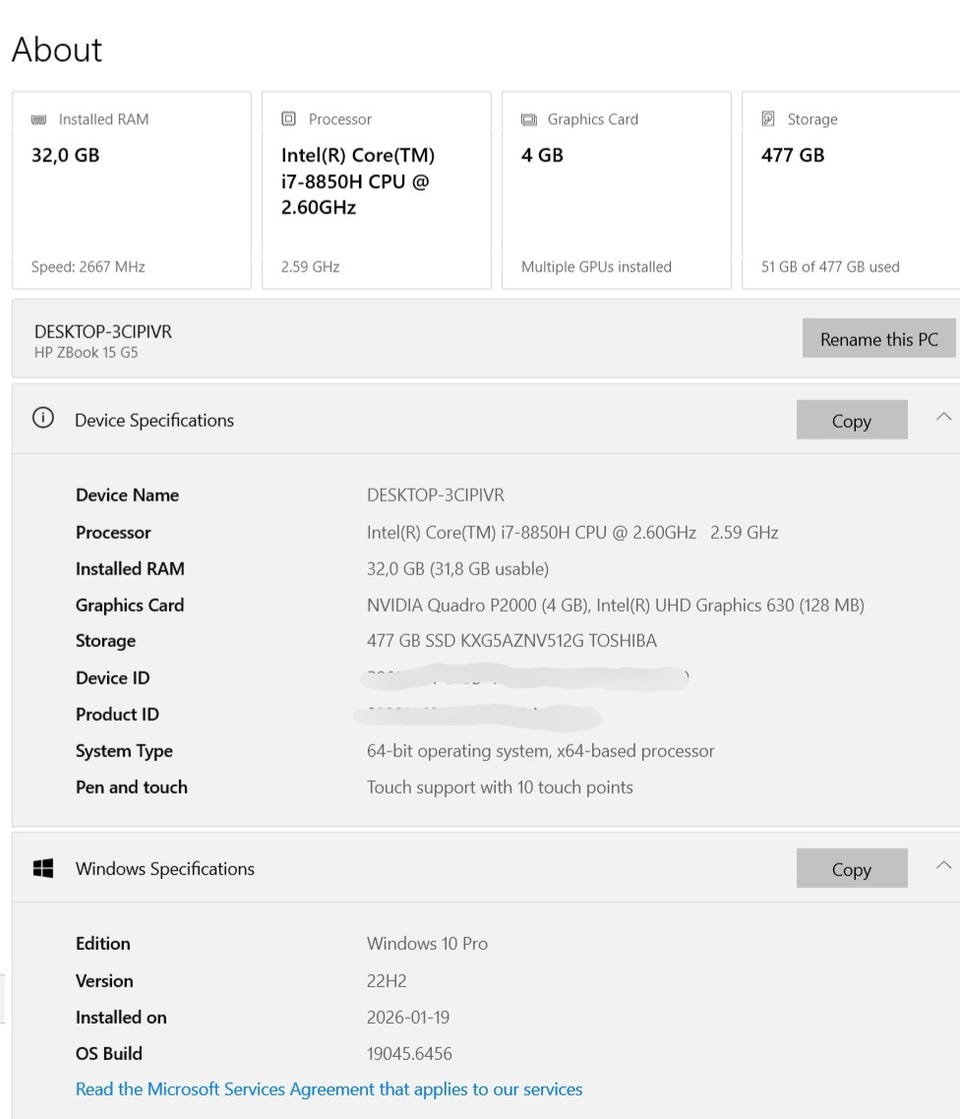Click the About page heading
960x1119 pixels.
[x=57, y=50]
